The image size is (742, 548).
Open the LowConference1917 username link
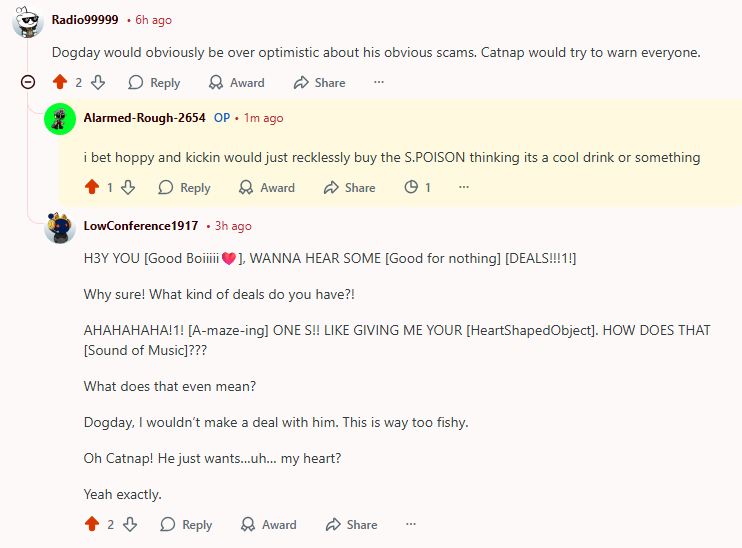click(141, 226)
